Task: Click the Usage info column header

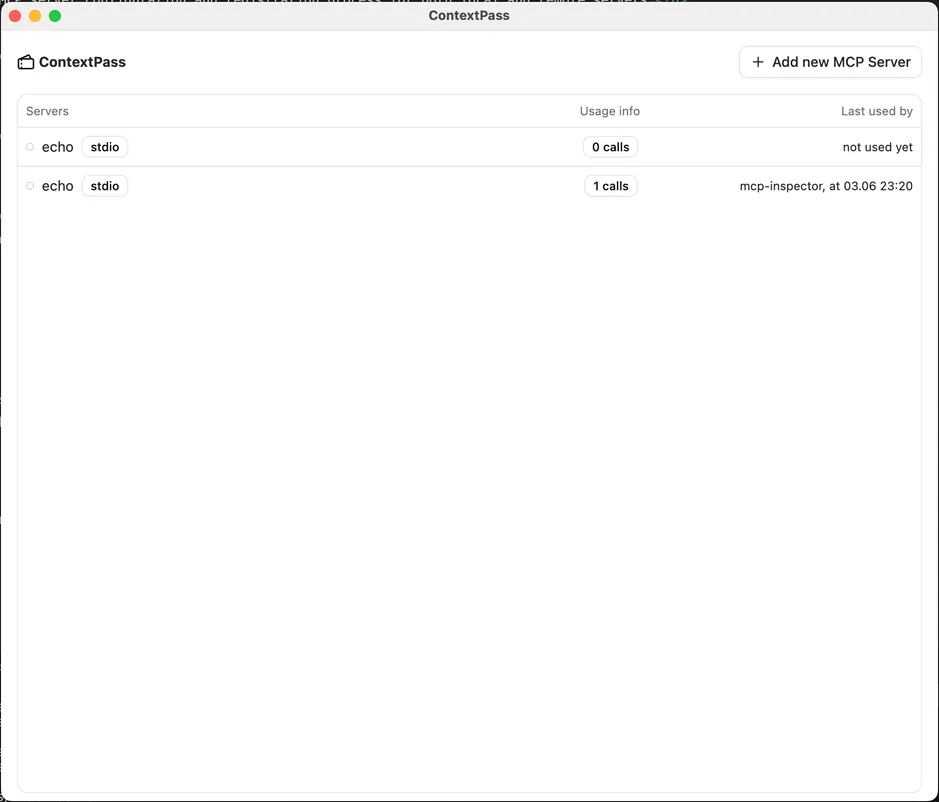Action: (x=609, y=111)
